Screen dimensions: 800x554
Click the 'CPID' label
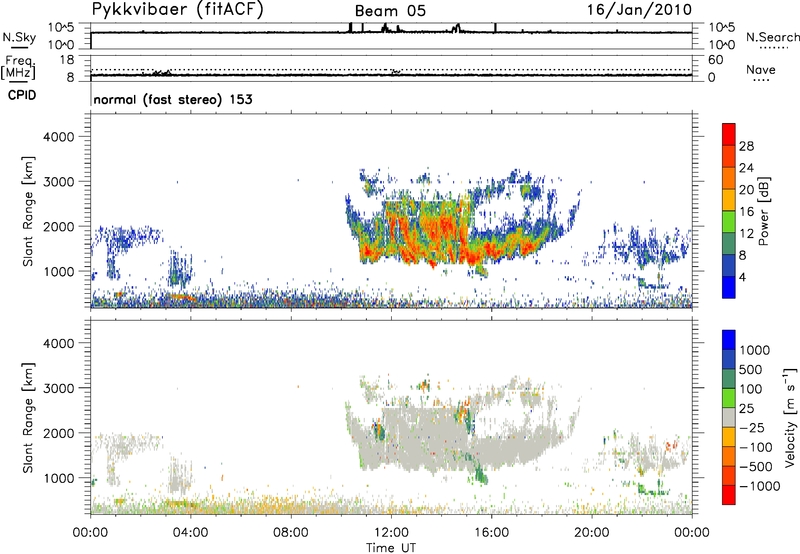point(22,95)
